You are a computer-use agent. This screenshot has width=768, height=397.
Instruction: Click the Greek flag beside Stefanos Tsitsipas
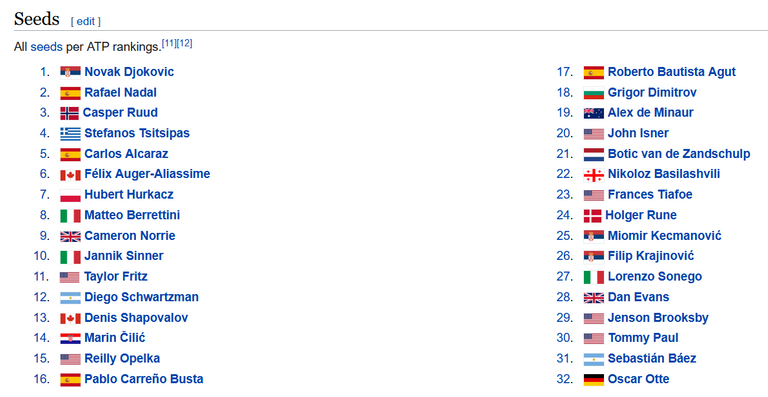click(70, 134)
